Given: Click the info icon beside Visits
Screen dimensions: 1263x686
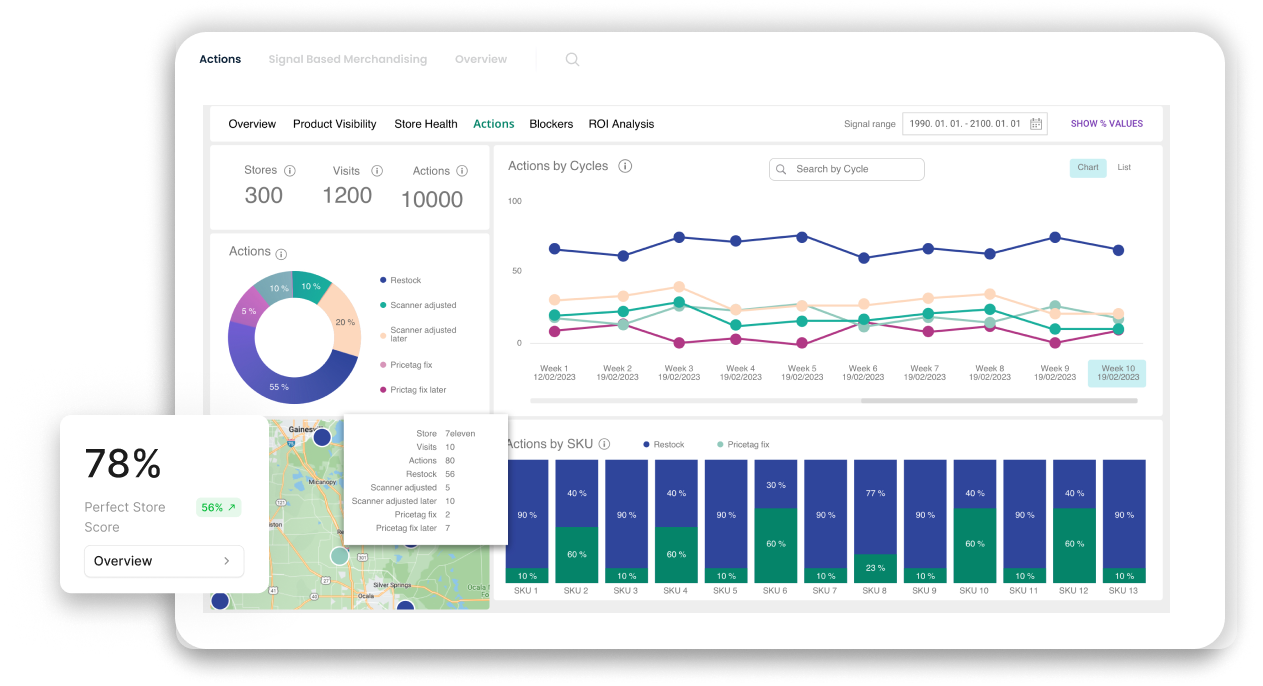Looking at the screenshot, I should click(x=377, y=171).
